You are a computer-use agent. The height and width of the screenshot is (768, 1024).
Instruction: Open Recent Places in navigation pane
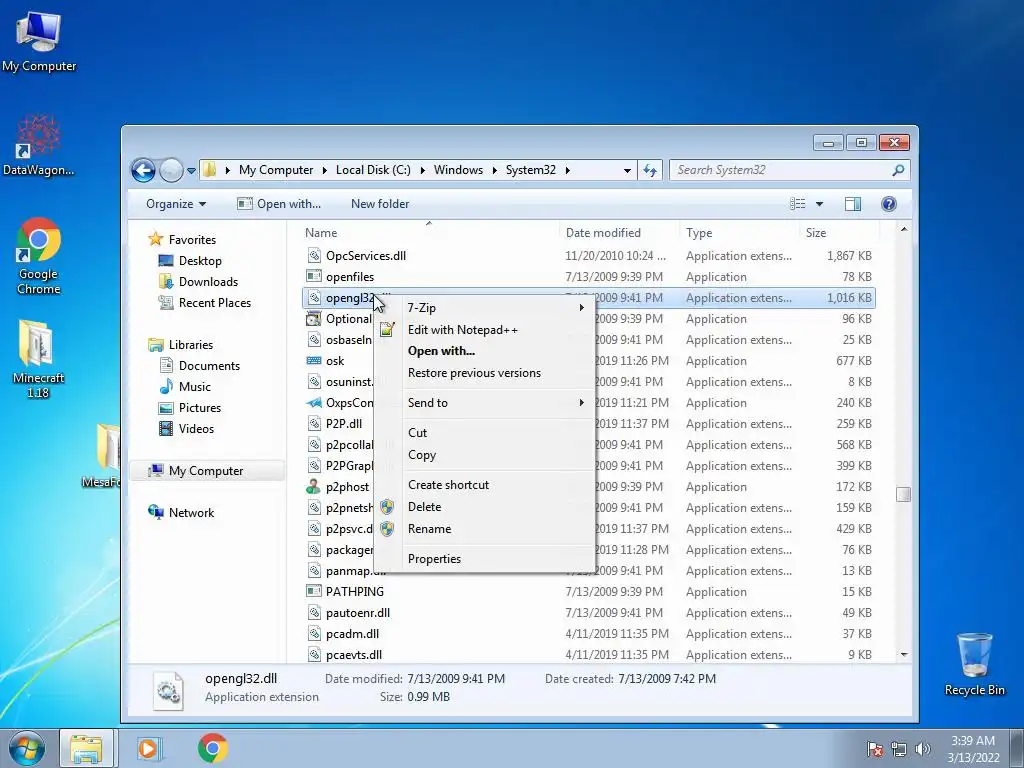click(205, 302)
